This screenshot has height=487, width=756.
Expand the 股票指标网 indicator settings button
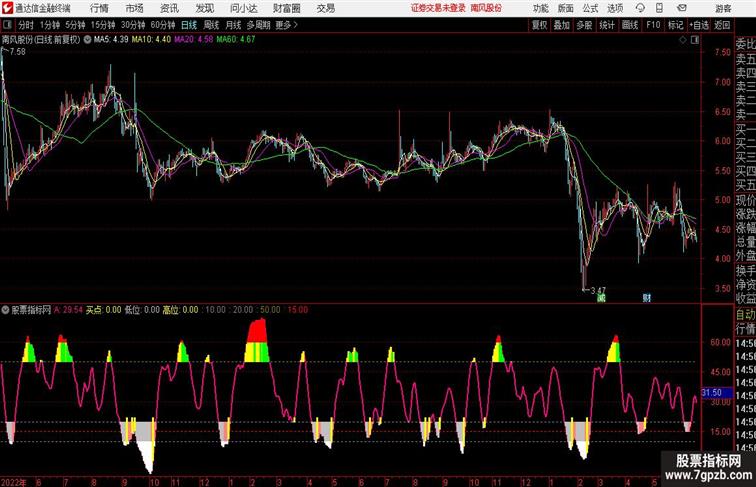5,310
